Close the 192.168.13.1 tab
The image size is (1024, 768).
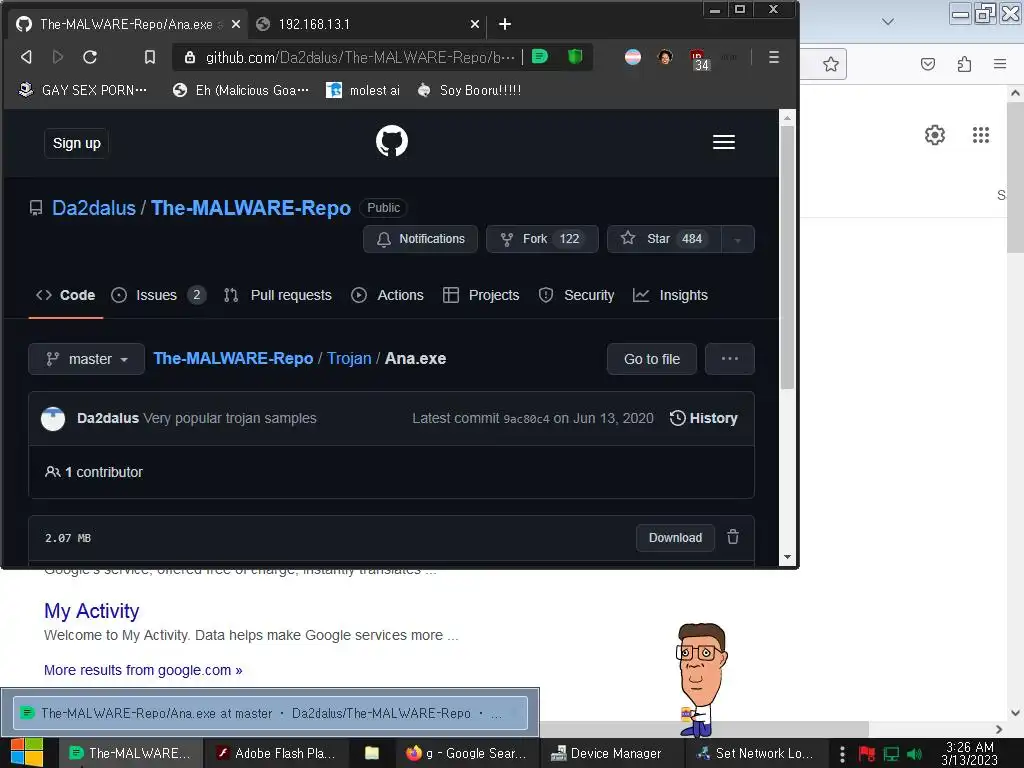point(475,24)
